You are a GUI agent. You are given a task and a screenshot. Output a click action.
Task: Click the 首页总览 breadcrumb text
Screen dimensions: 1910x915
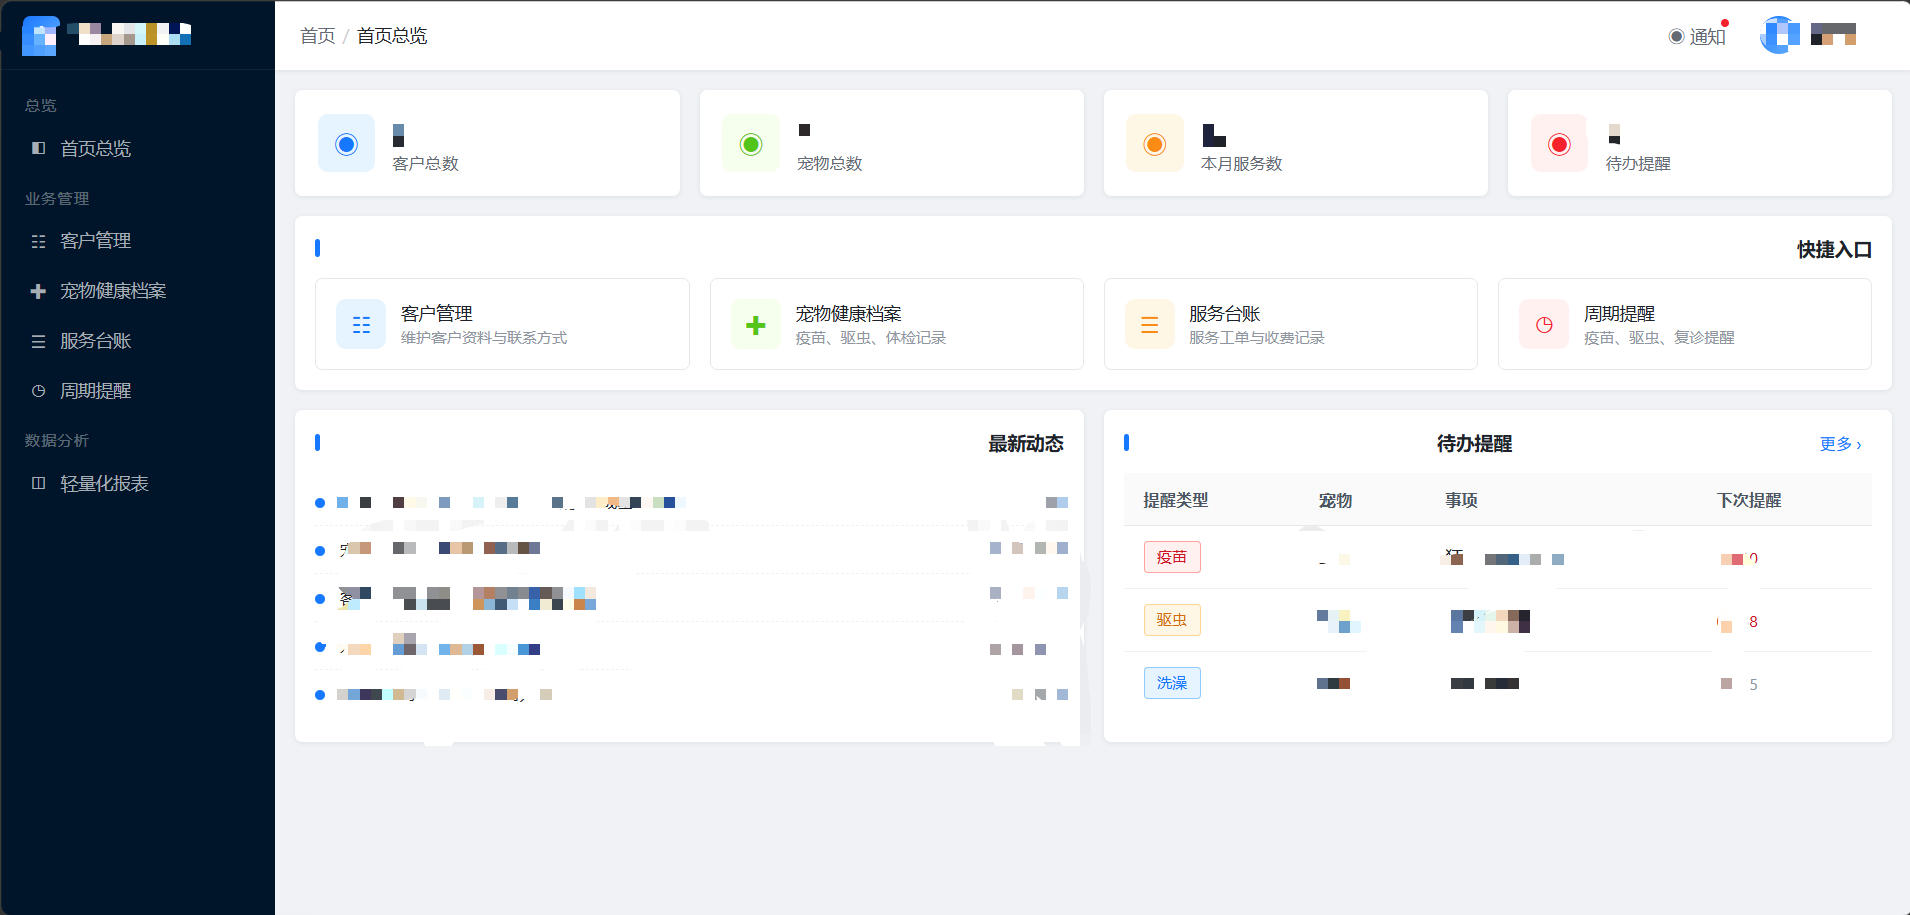point(392,36)
